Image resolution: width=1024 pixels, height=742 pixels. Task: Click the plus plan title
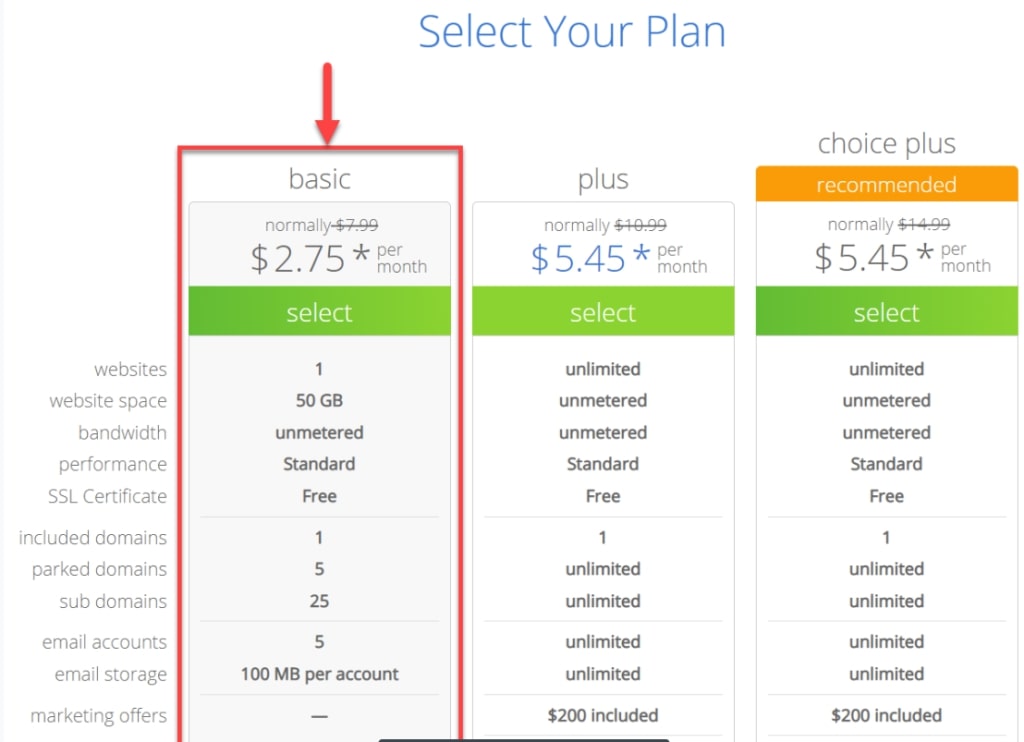click(603, 180)
